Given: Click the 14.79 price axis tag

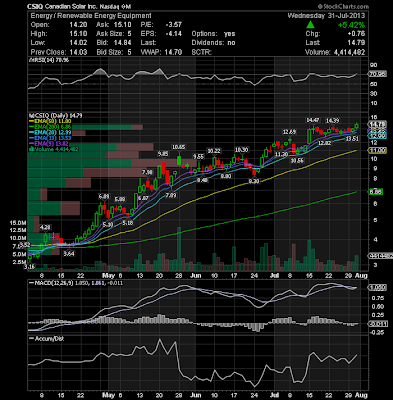Looking at the screenshot, I should coord(377,124).
